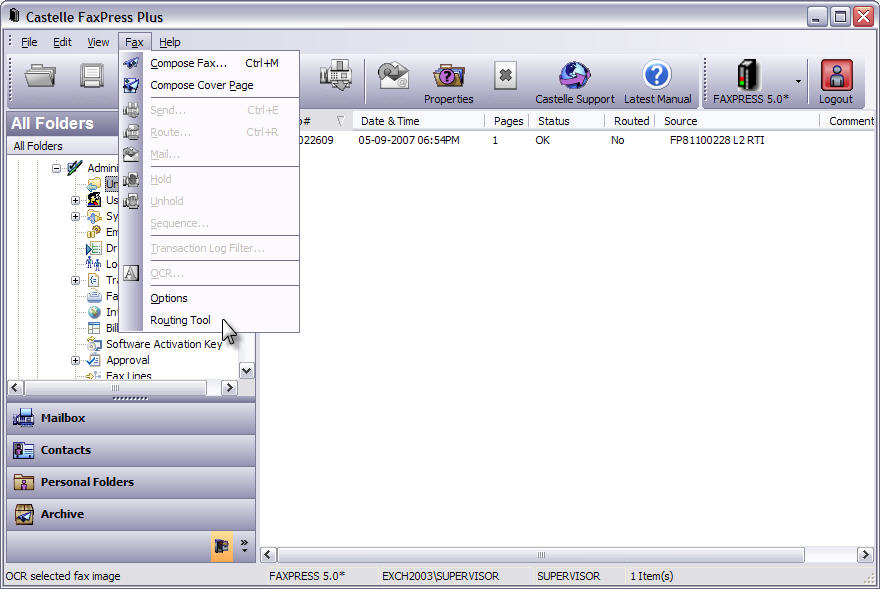Select the fax row dated 05-09-2007 06:54PM
880x589 pixels.
pos(567,140)
